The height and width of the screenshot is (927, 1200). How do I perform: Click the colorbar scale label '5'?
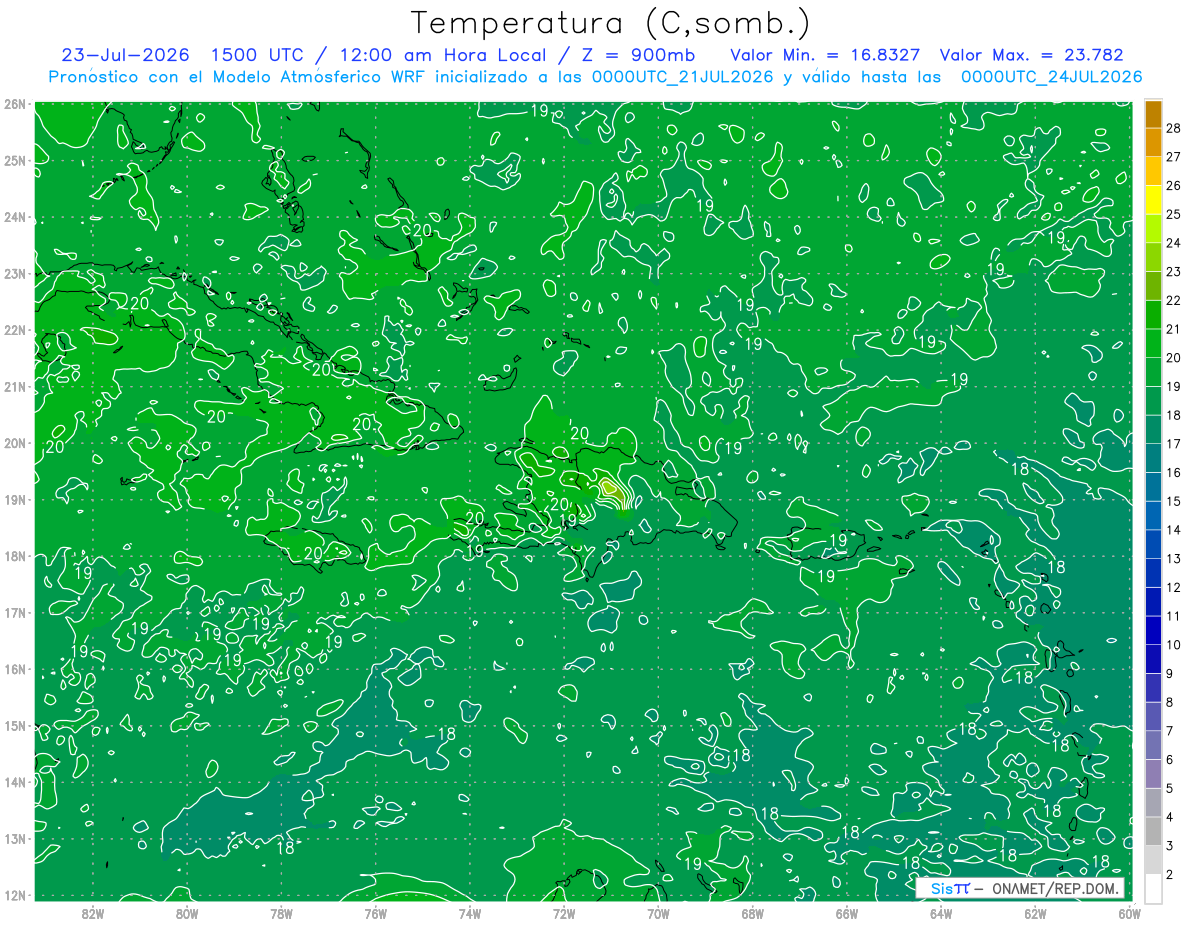tap(1170, 788)
